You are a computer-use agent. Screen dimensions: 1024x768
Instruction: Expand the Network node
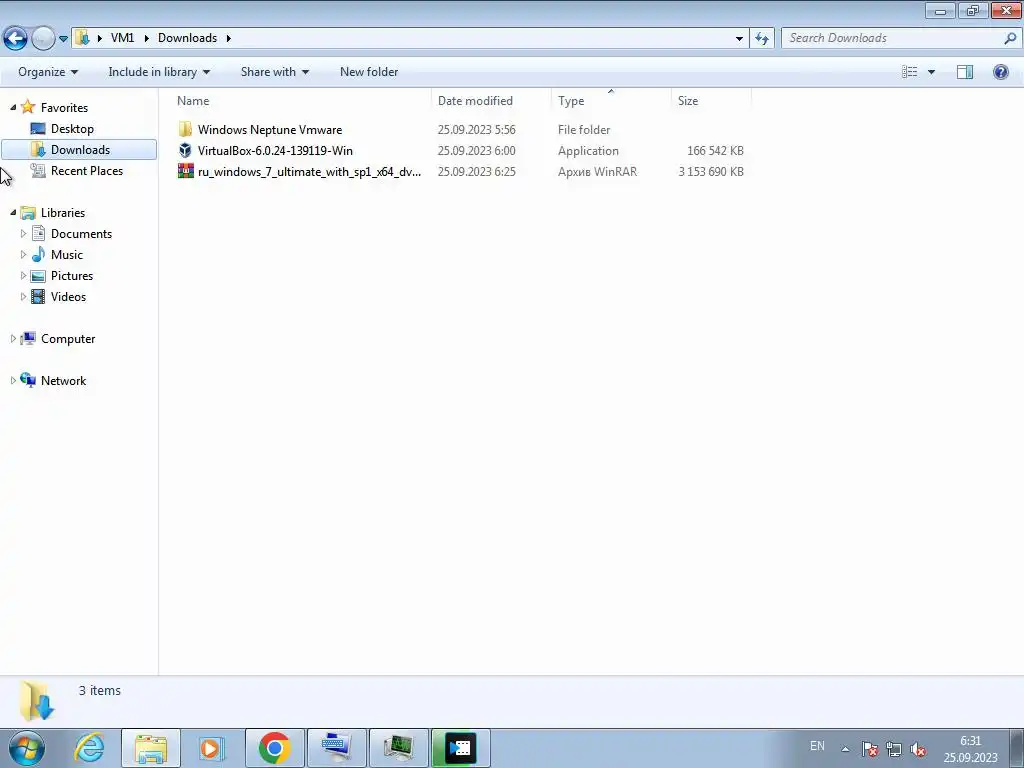13,380
